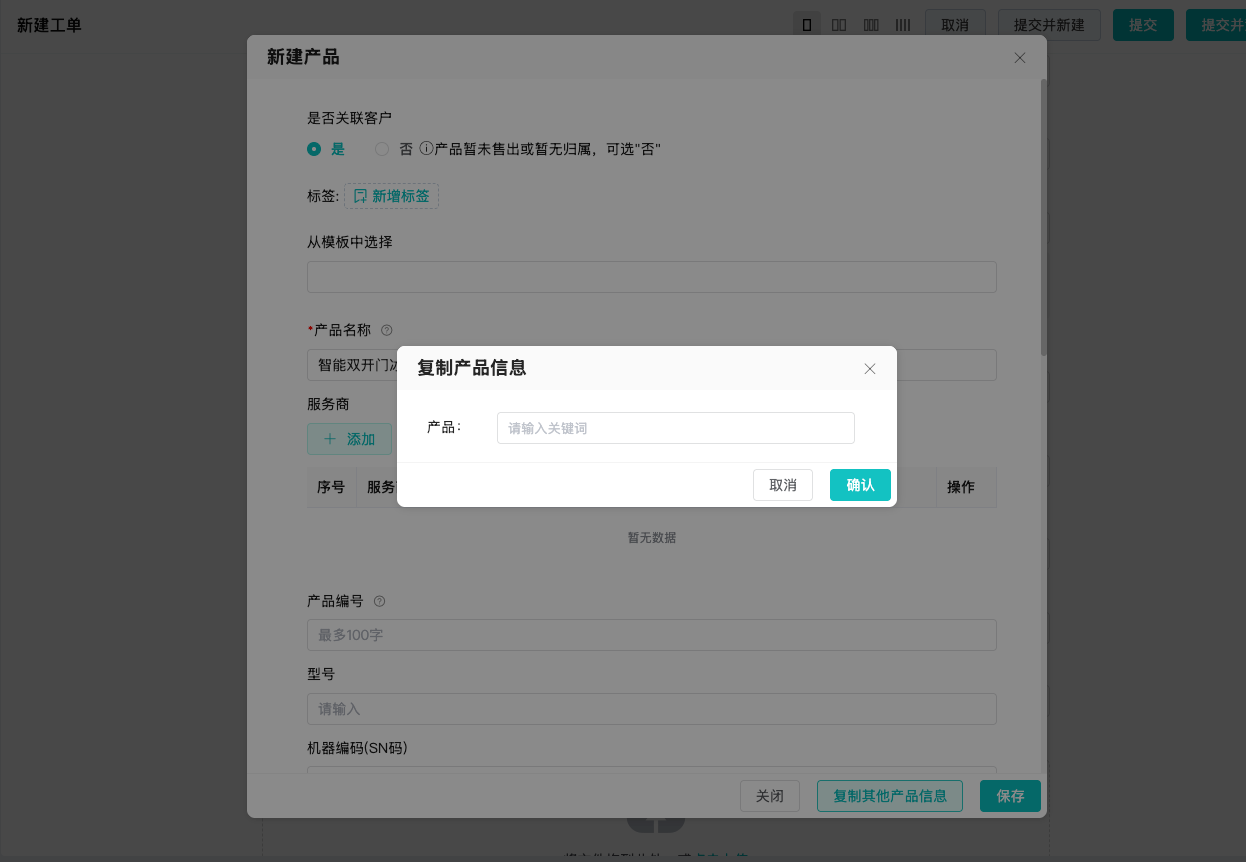The height and width of the screenshot is (862, 1246).
Task: Click the 型号 input field
Action: coord(652,709)
